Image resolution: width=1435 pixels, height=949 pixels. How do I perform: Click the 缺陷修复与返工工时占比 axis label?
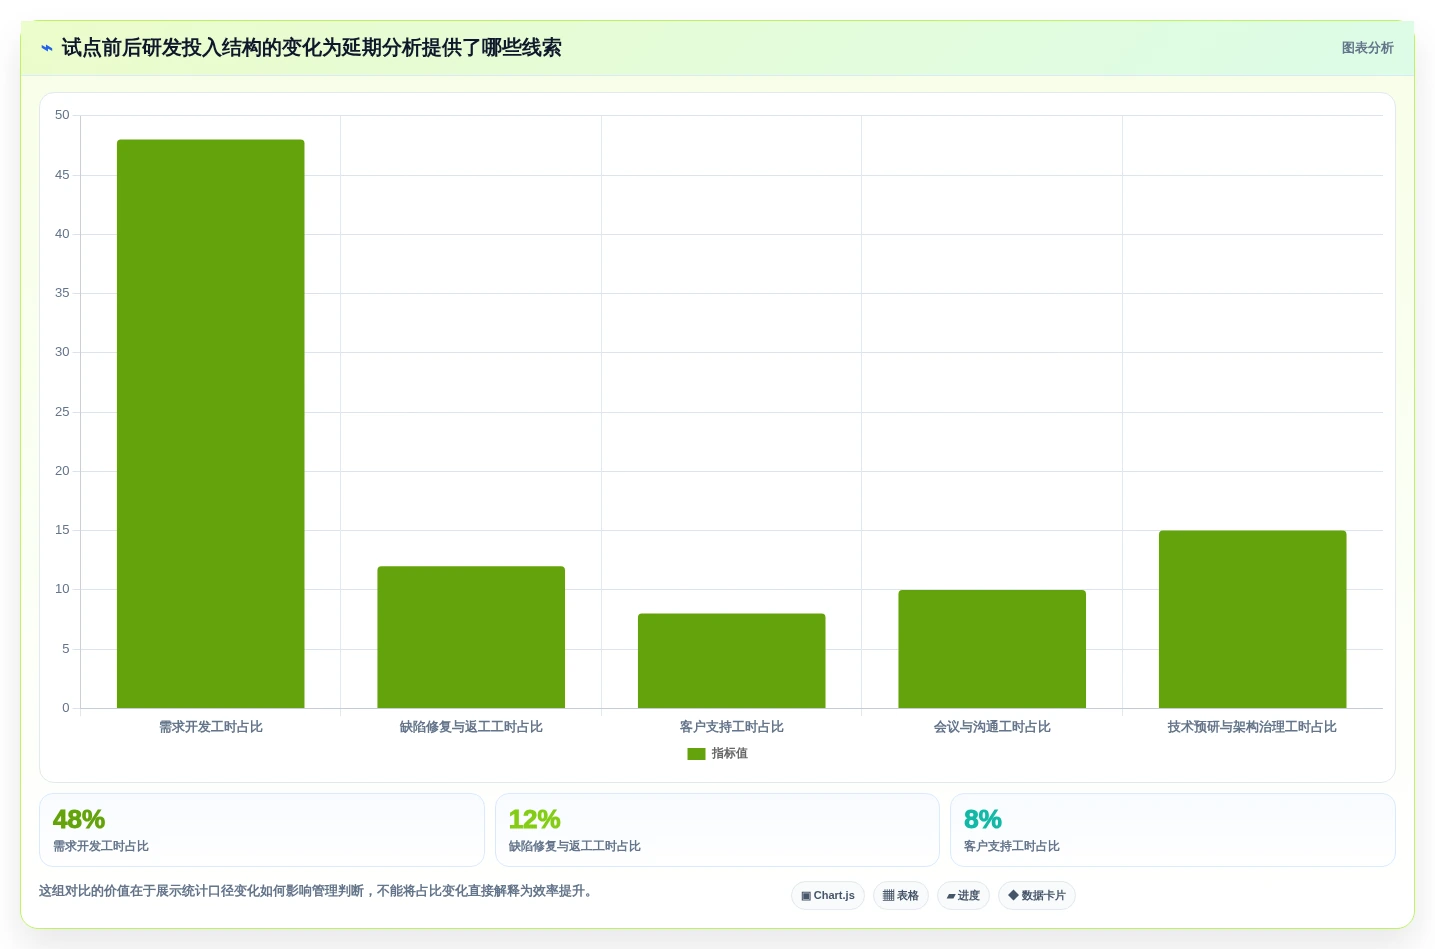[x=471, y=727]
